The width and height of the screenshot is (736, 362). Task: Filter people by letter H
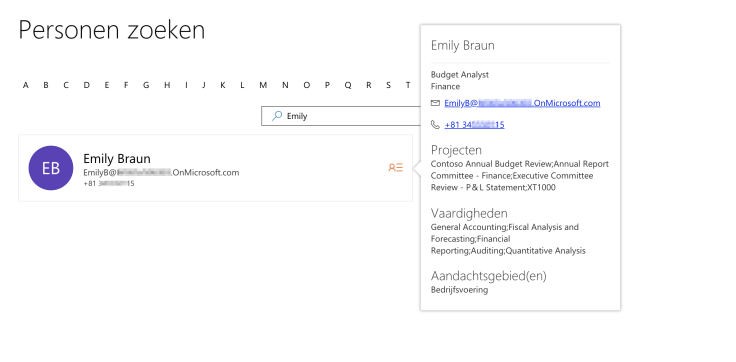(x=167, y=85)
